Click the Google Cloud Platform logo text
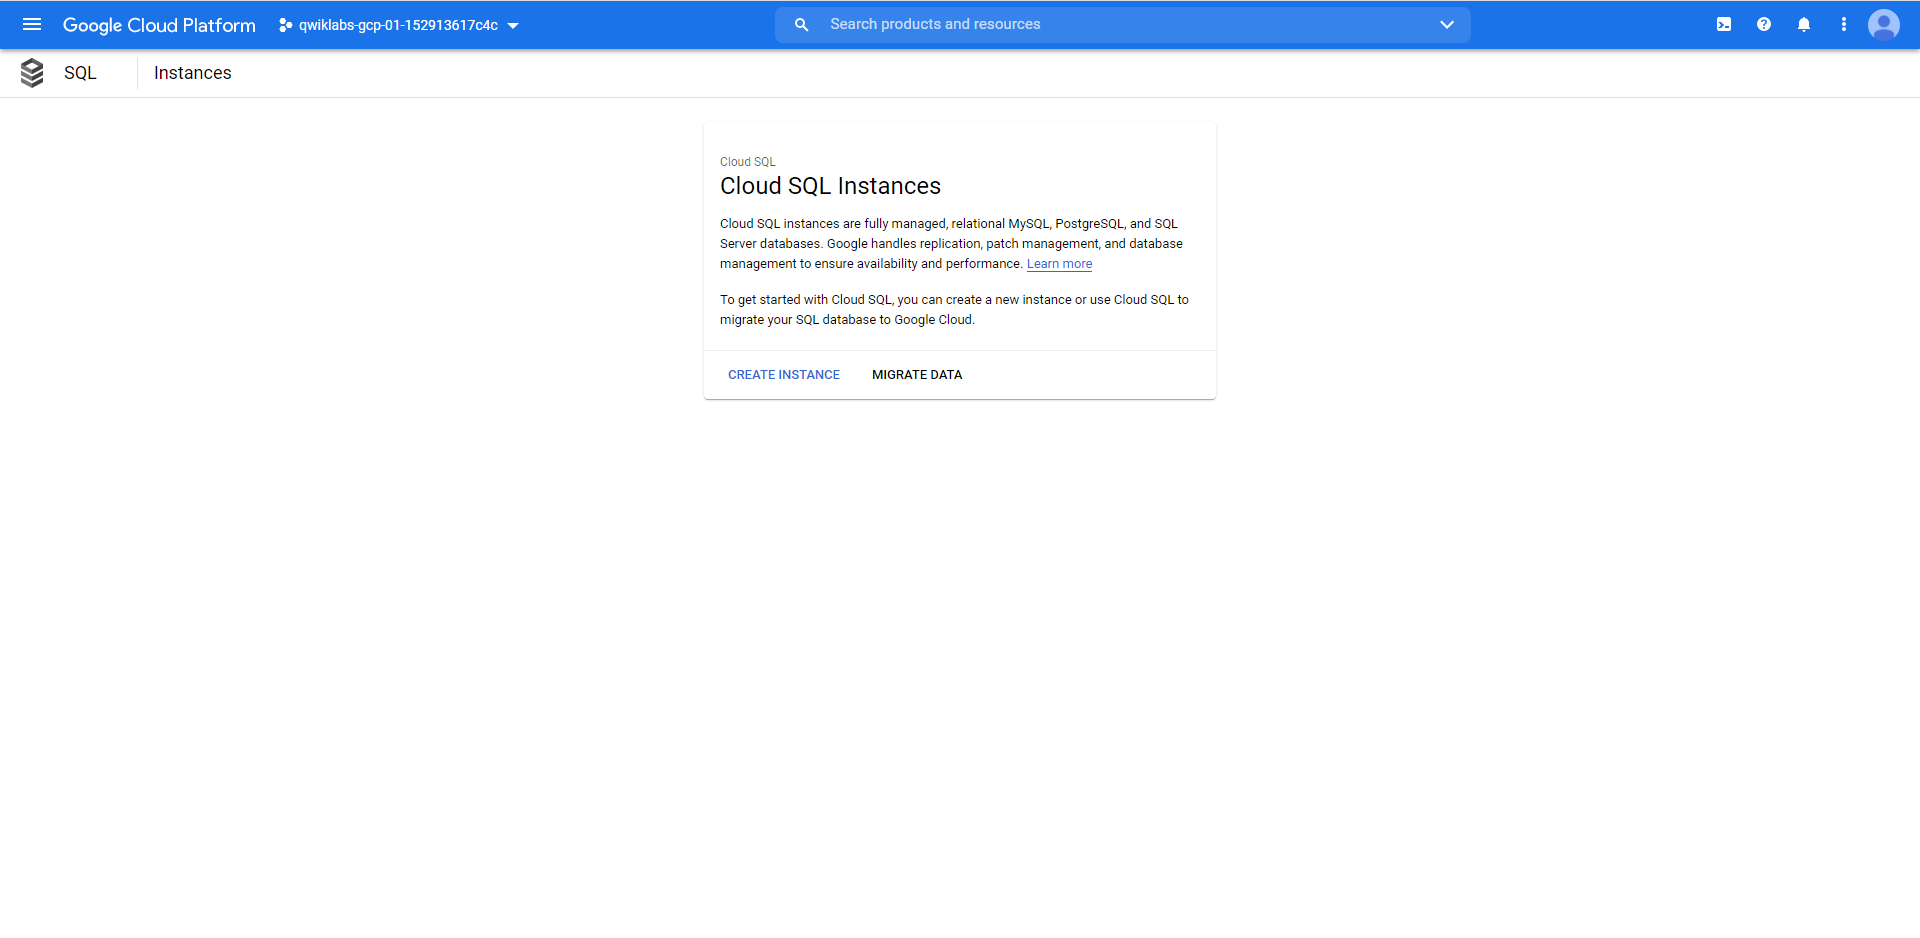 point(159,25)
